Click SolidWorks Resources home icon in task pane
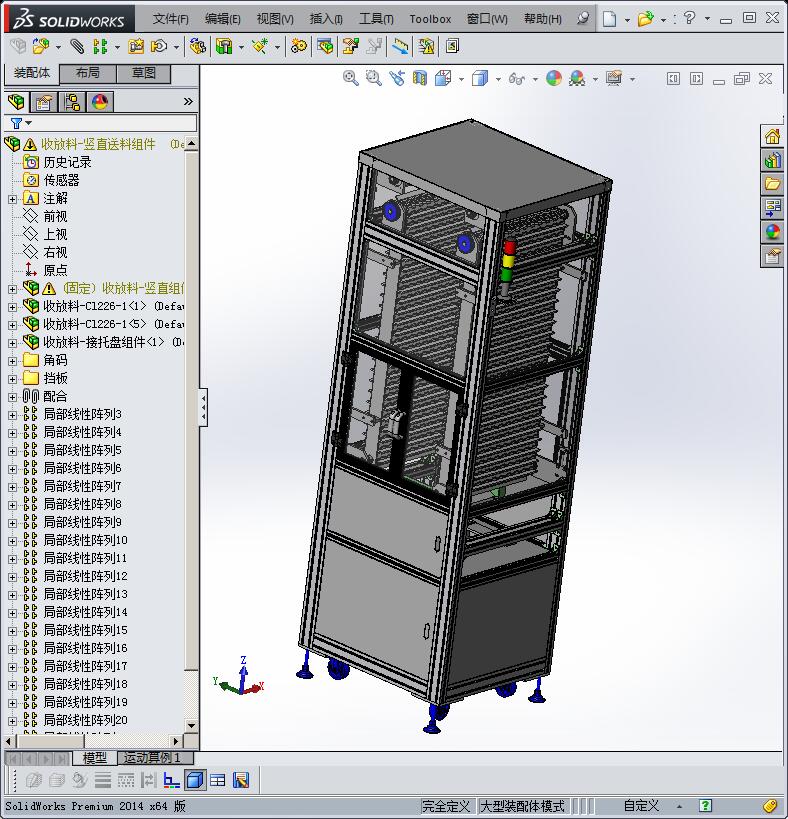788x819 pixels. click(772, 136)
